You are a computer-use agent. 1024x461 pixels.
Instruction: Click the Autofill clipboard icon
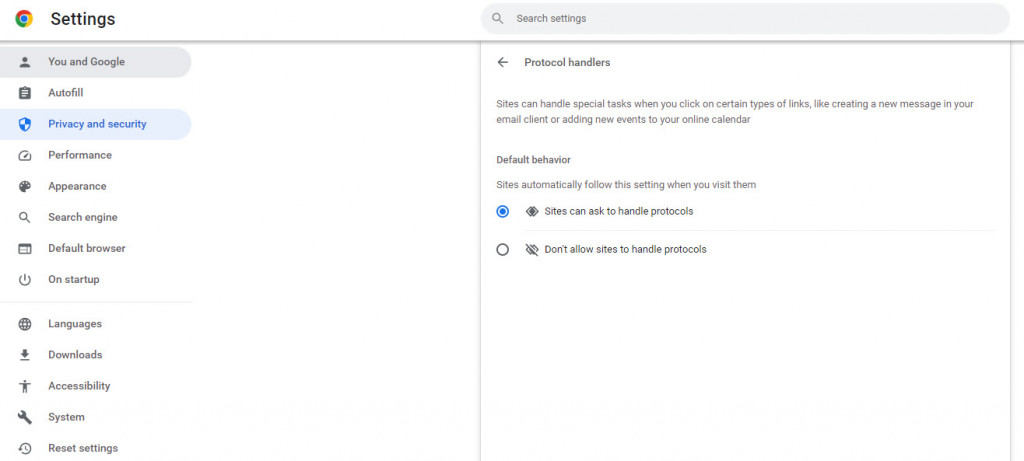(x=25, y=93)
